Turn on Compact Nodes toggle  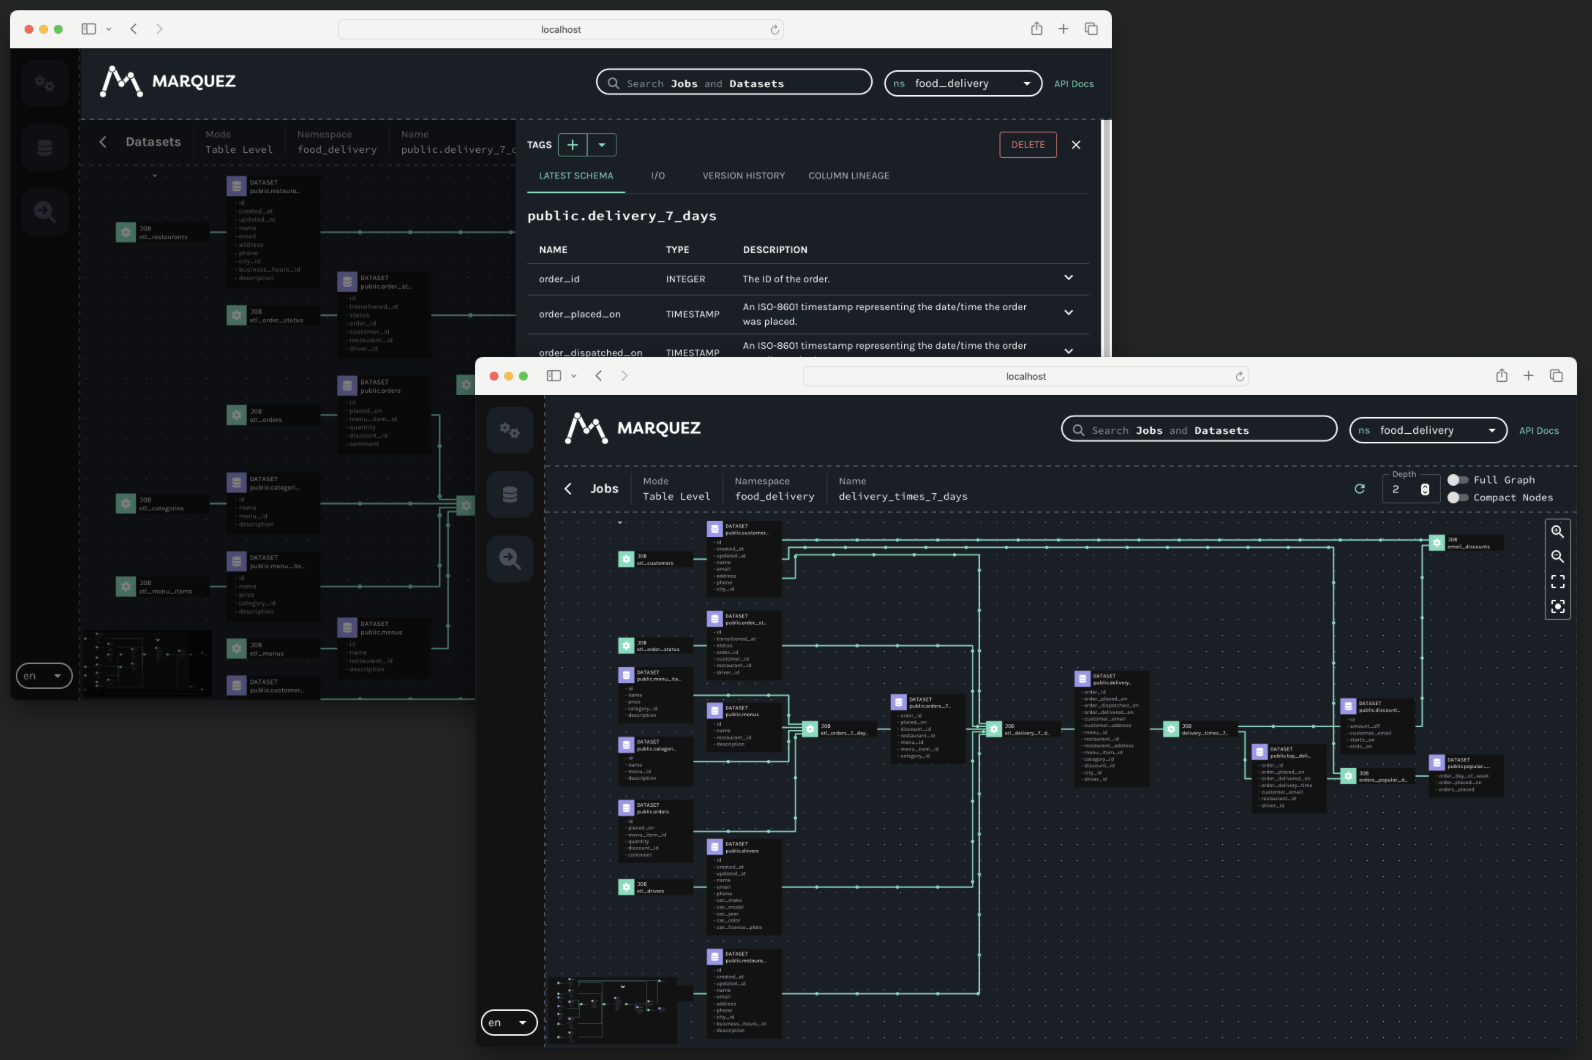(1458, 497)
